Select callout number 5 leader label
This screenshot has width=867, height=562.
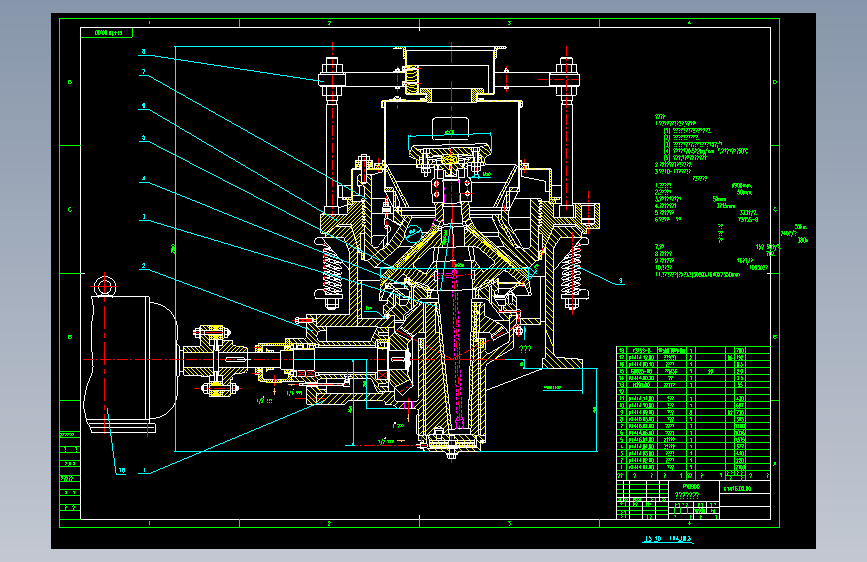point(143,138)
